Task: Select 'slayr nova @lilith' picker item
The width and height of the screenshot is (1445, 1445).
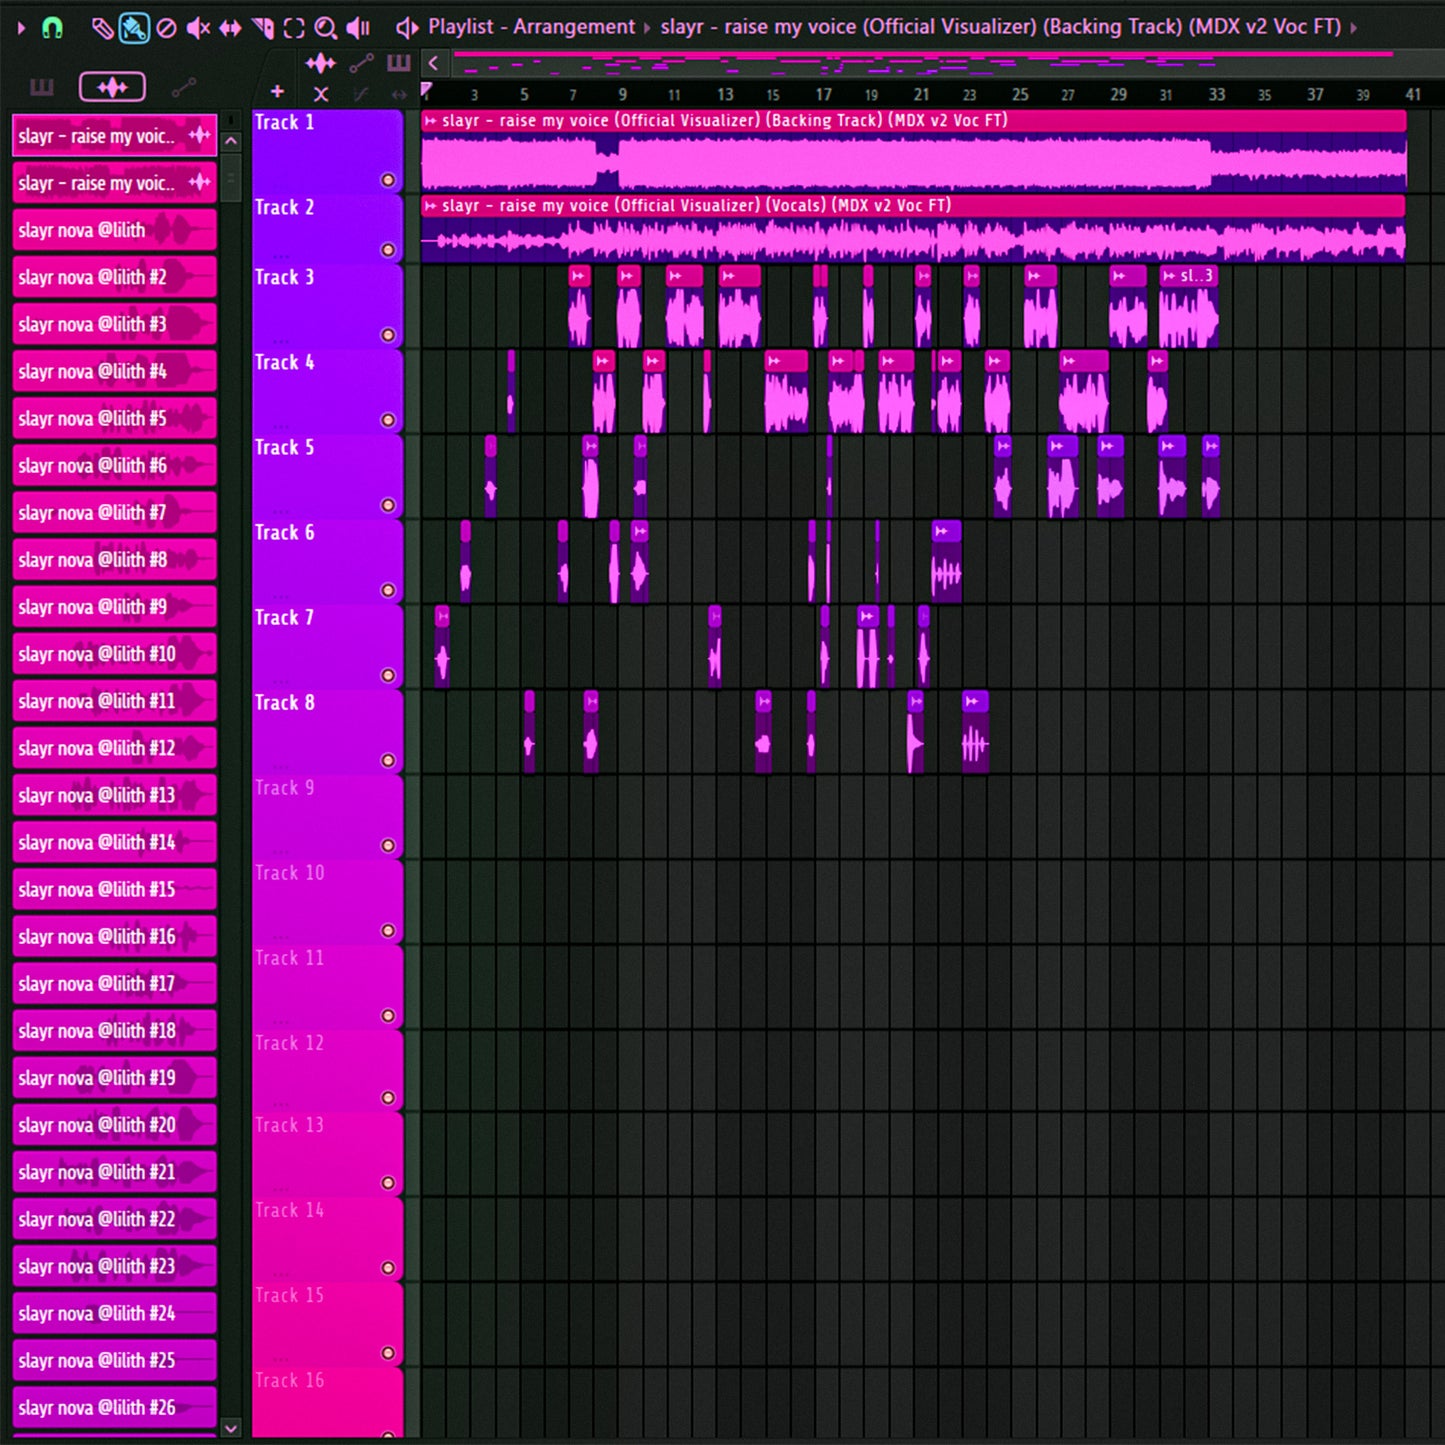Action: pyautogui.click(x=115, y=230)
